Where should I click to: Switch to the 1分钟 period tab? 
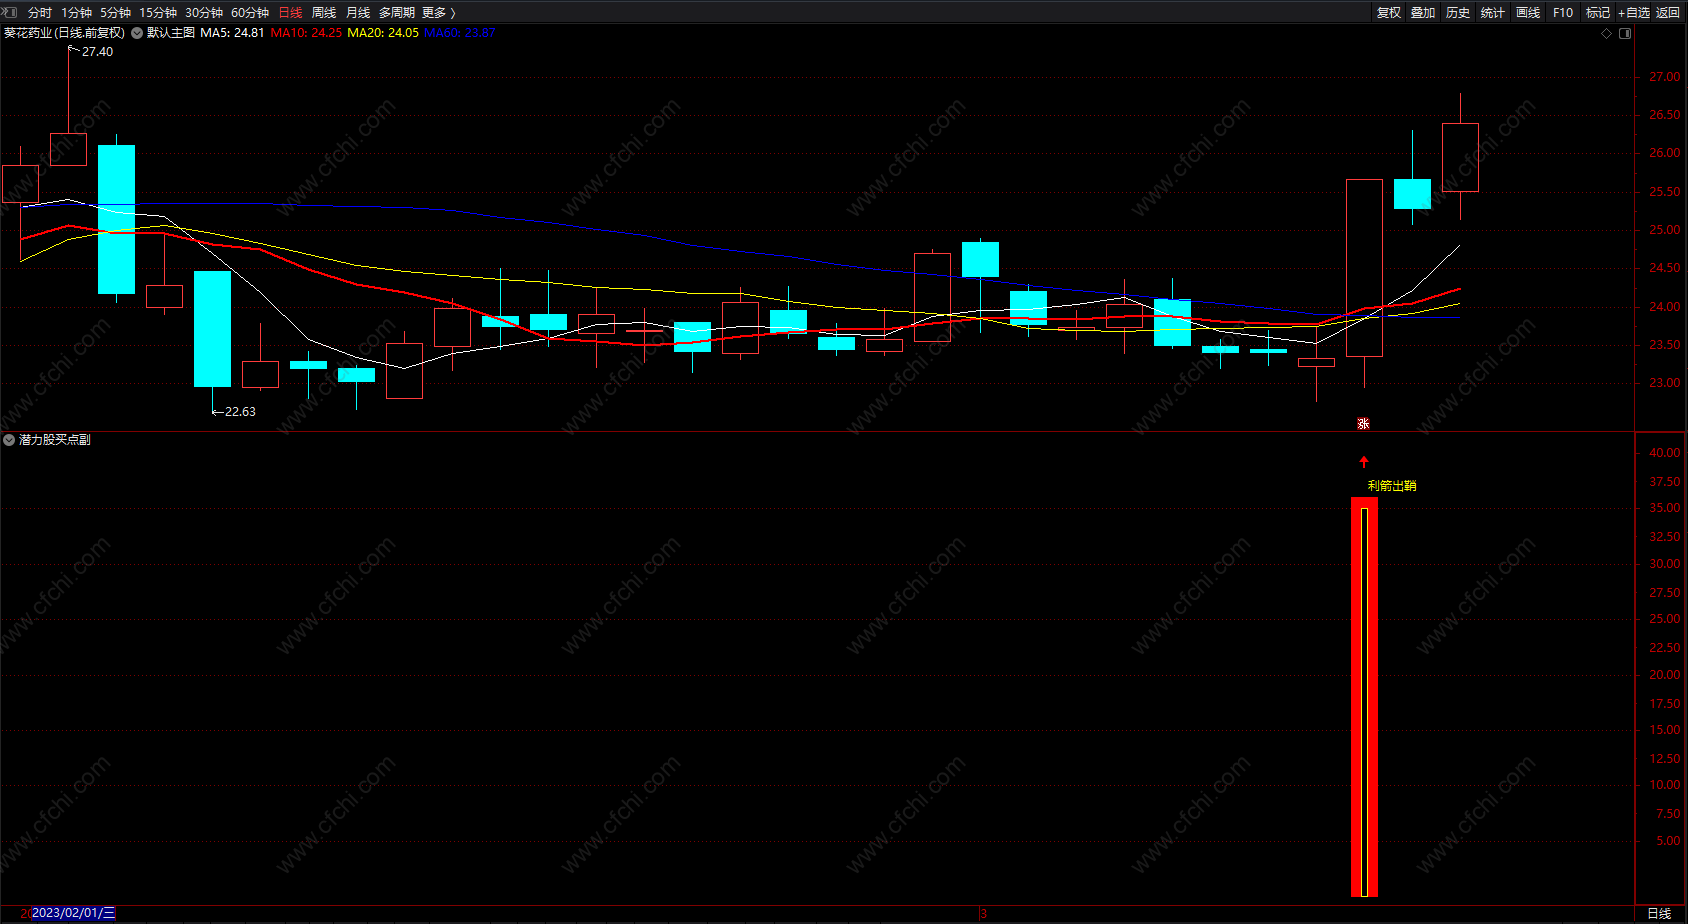tap(76, 13)
